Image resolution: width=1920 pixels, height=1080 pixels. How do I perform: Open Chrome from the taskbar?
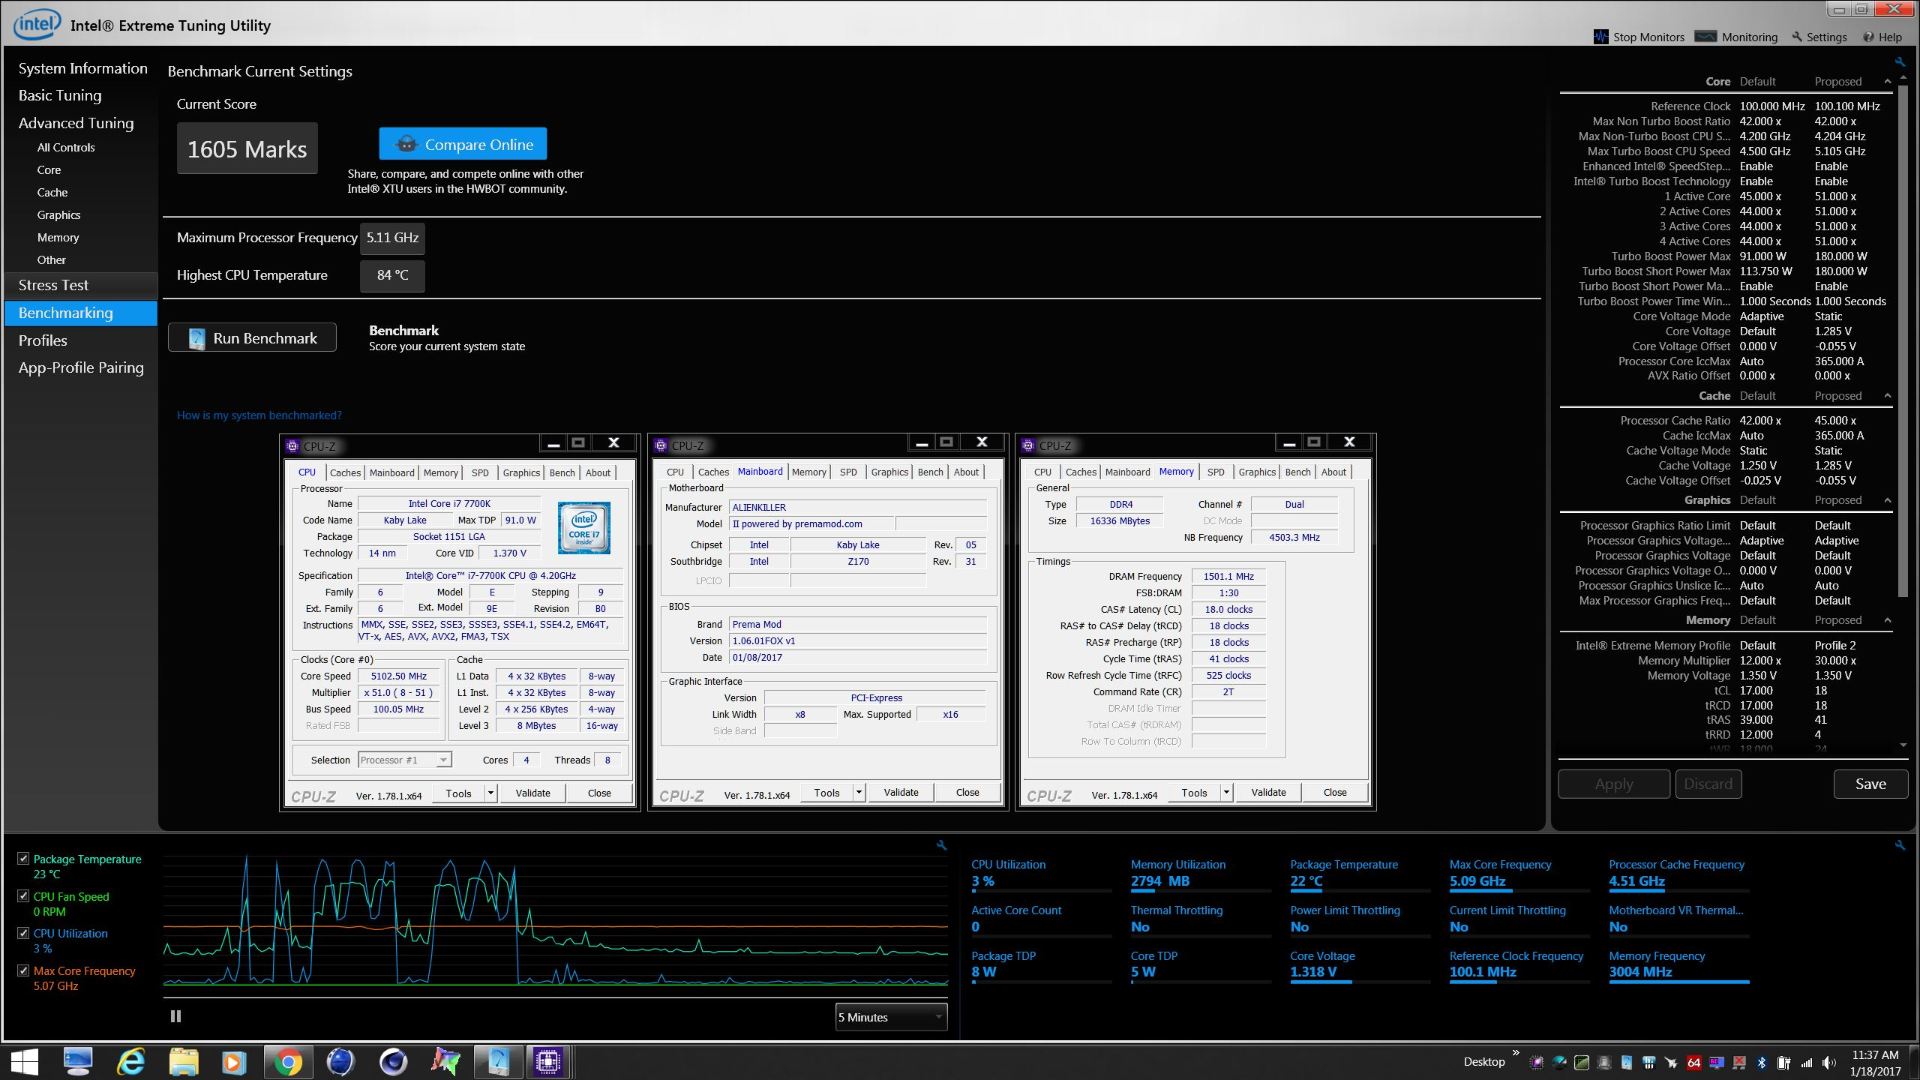288,1062
